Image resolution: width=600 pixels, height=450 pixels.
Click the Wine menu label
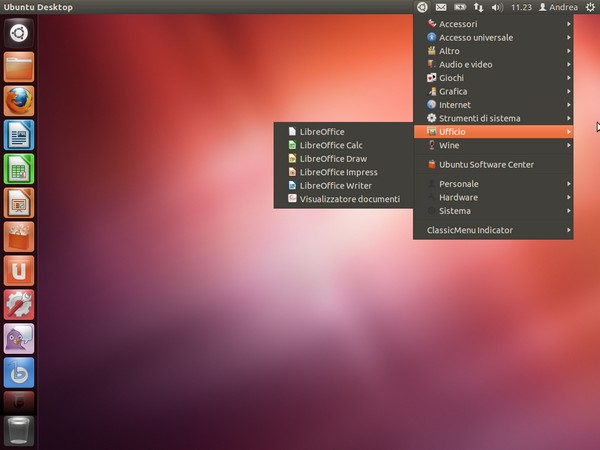pyautogui.click(x=449, y=145)
